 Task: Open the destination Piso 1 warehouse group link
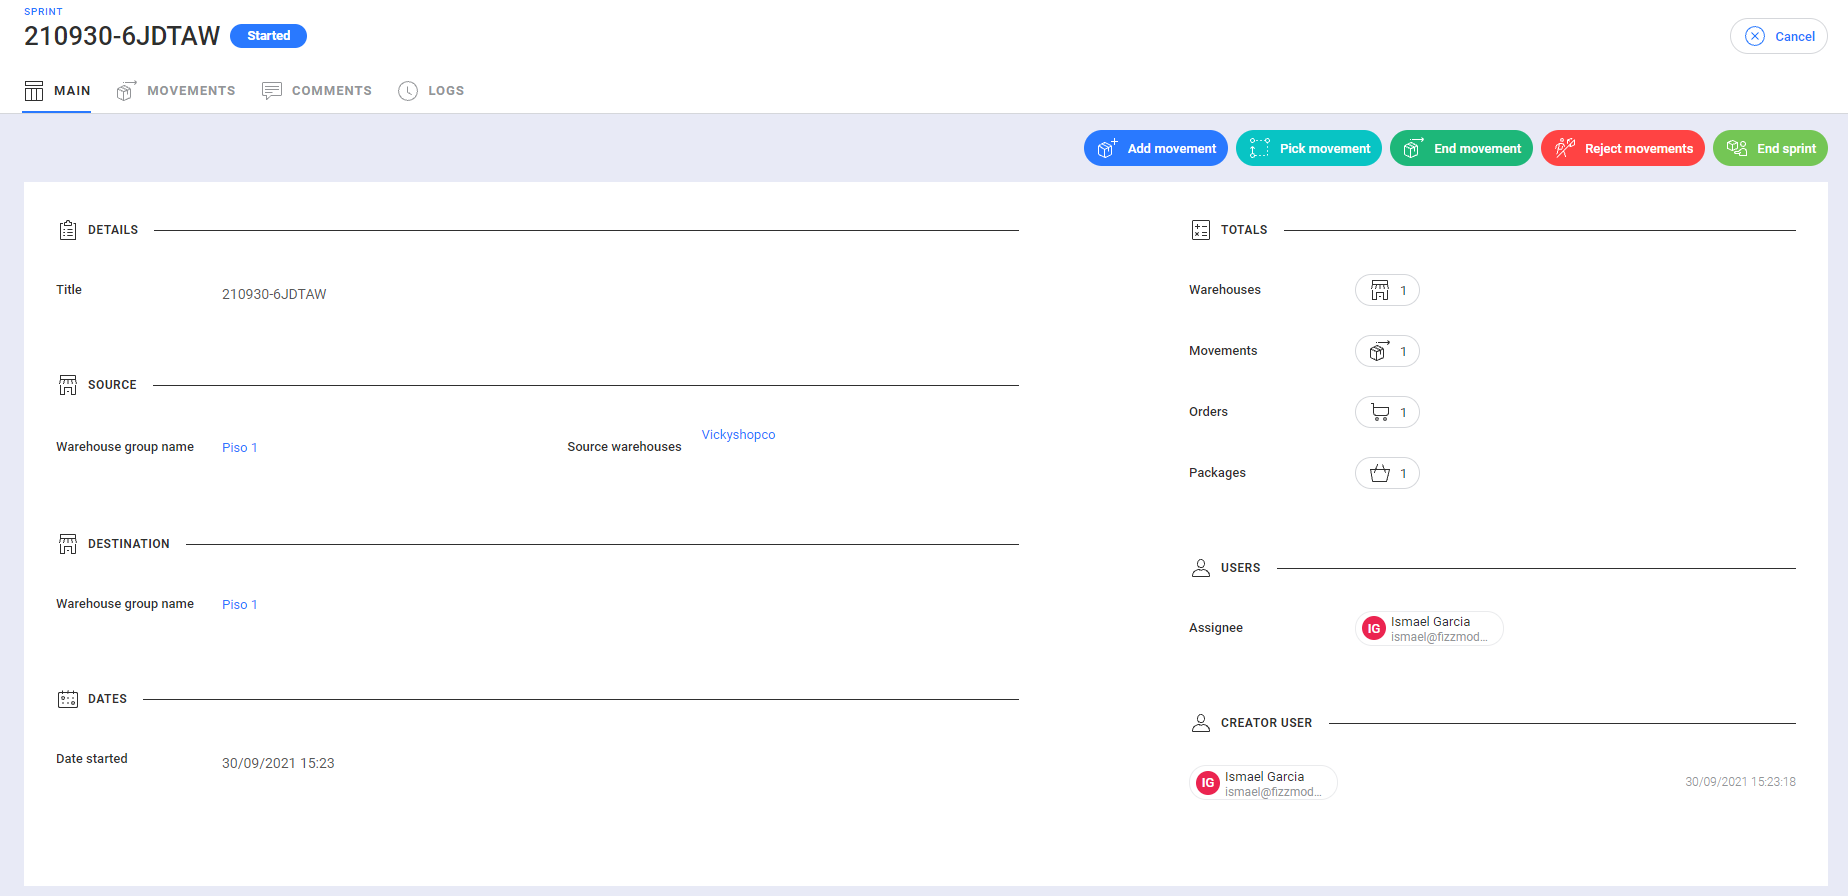coord(240,605)
